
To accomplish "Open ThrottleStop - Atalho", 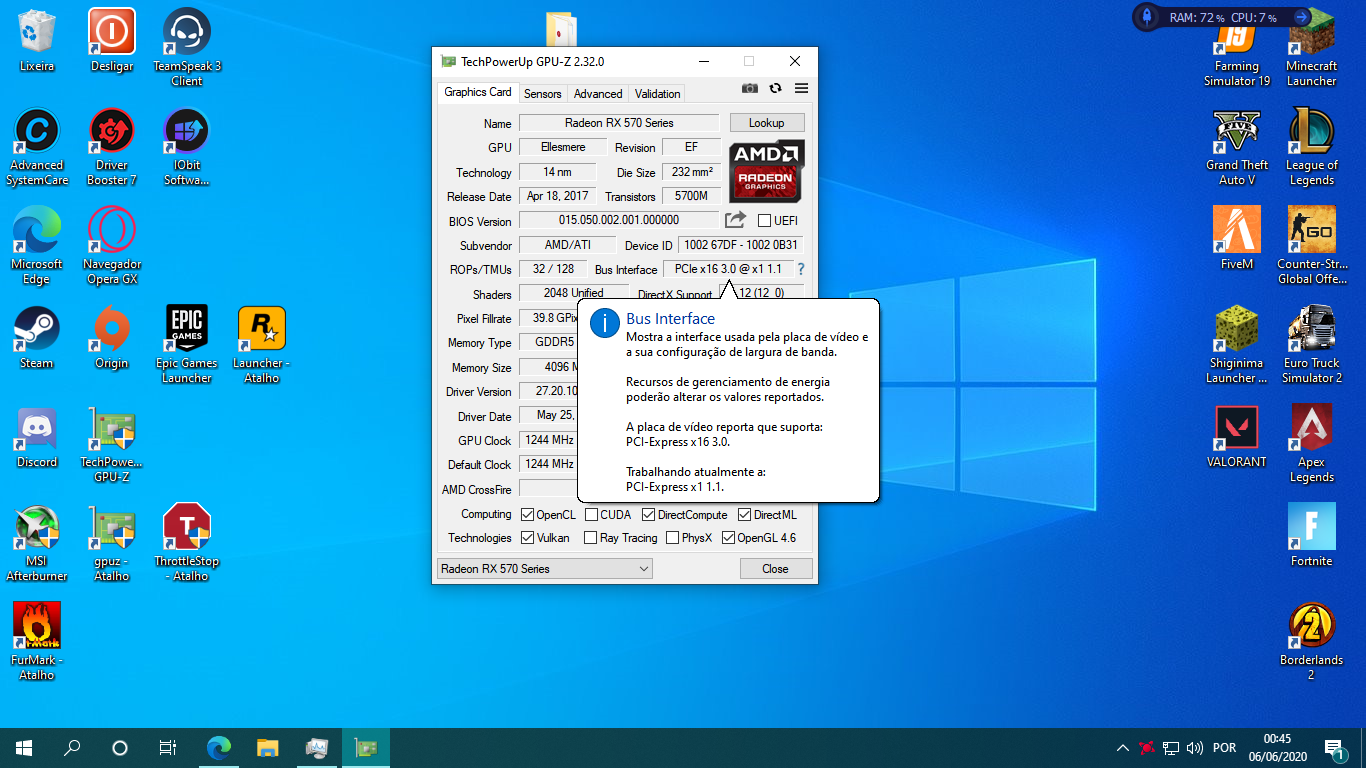I will (187, 543).
